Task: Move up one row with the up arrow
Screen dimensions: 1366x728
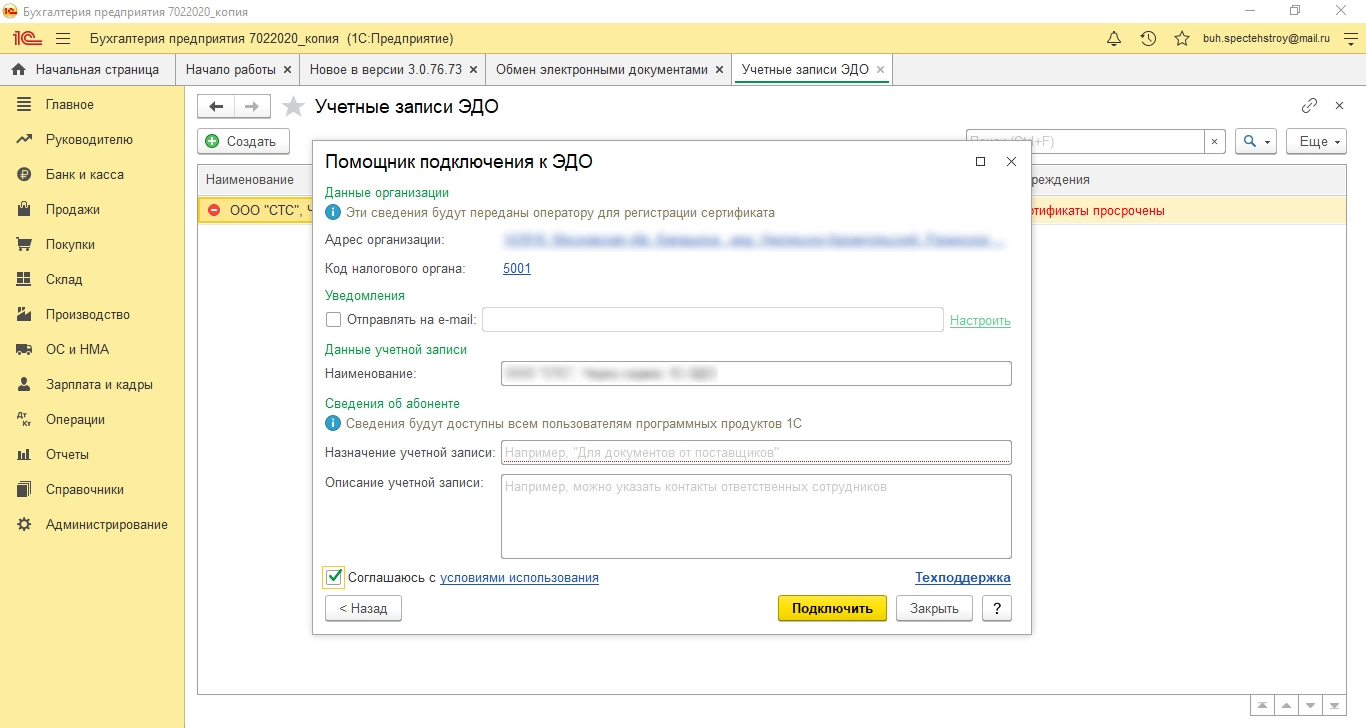Action: point(1286,704)
